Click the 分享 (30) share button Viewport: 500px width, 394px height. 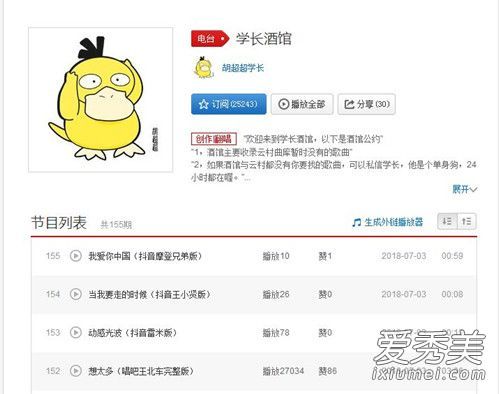pyautogui.click(x=367, y=104)
